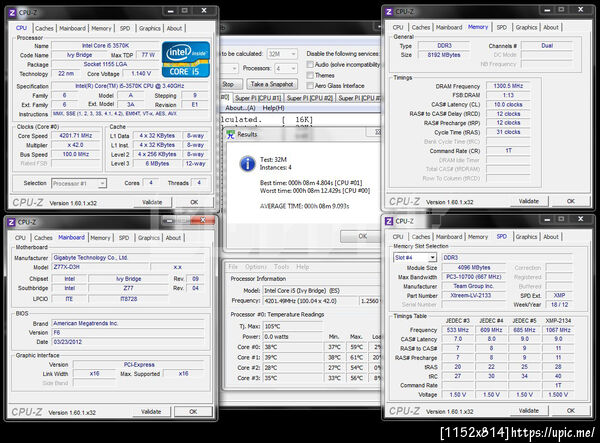Click Manufacturer field Gigabyte Technology Co., Ltd.
Viewport: 600px width, 443px height.
pyautogui.click(x=127, y=258)
